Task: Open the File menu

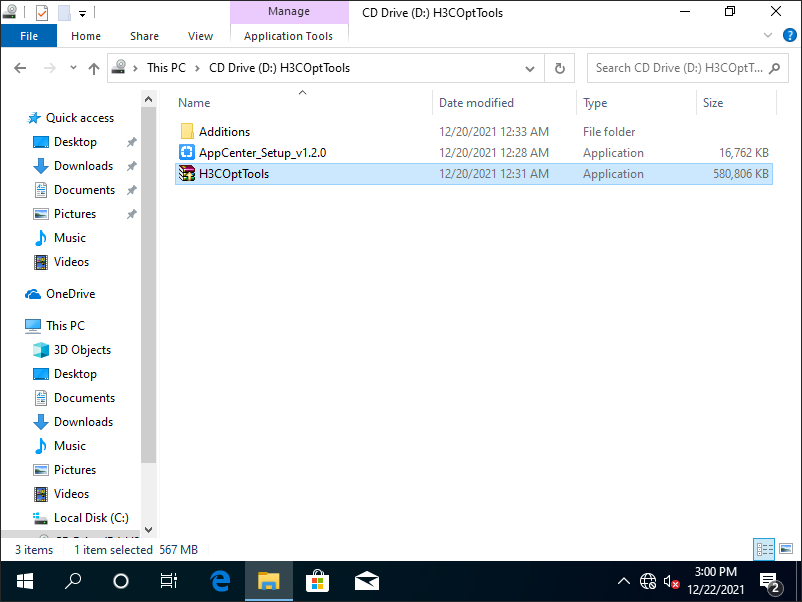Action: point(29,36)
